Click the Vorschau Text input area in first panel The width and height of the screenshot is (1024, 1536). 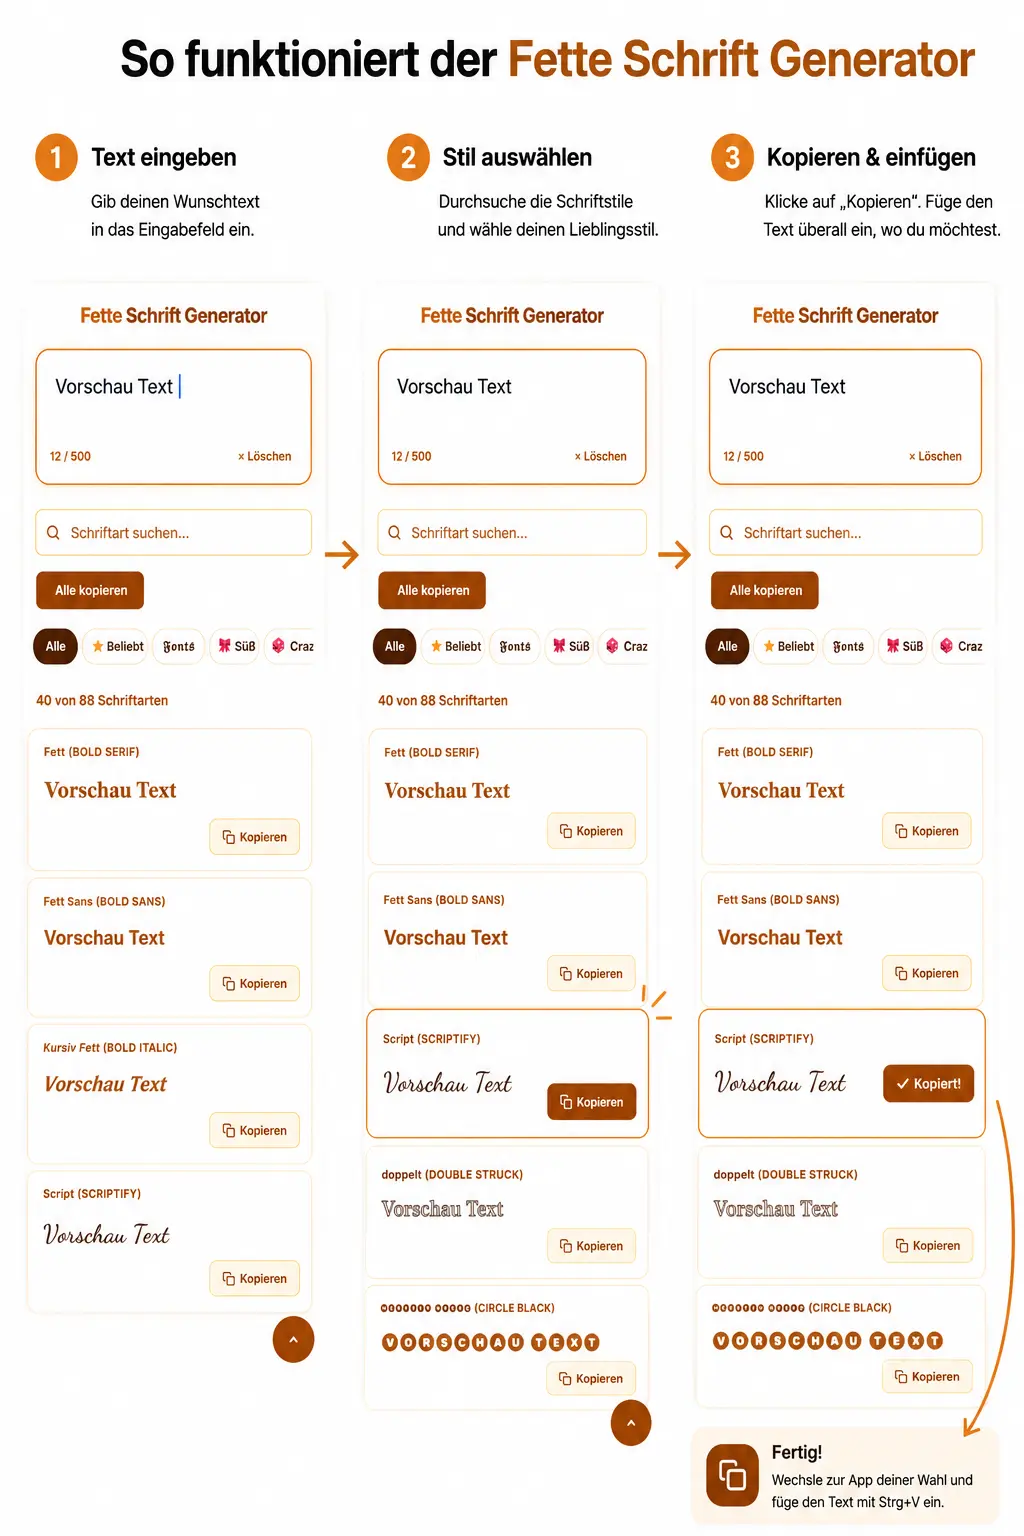tap(173, 417)
